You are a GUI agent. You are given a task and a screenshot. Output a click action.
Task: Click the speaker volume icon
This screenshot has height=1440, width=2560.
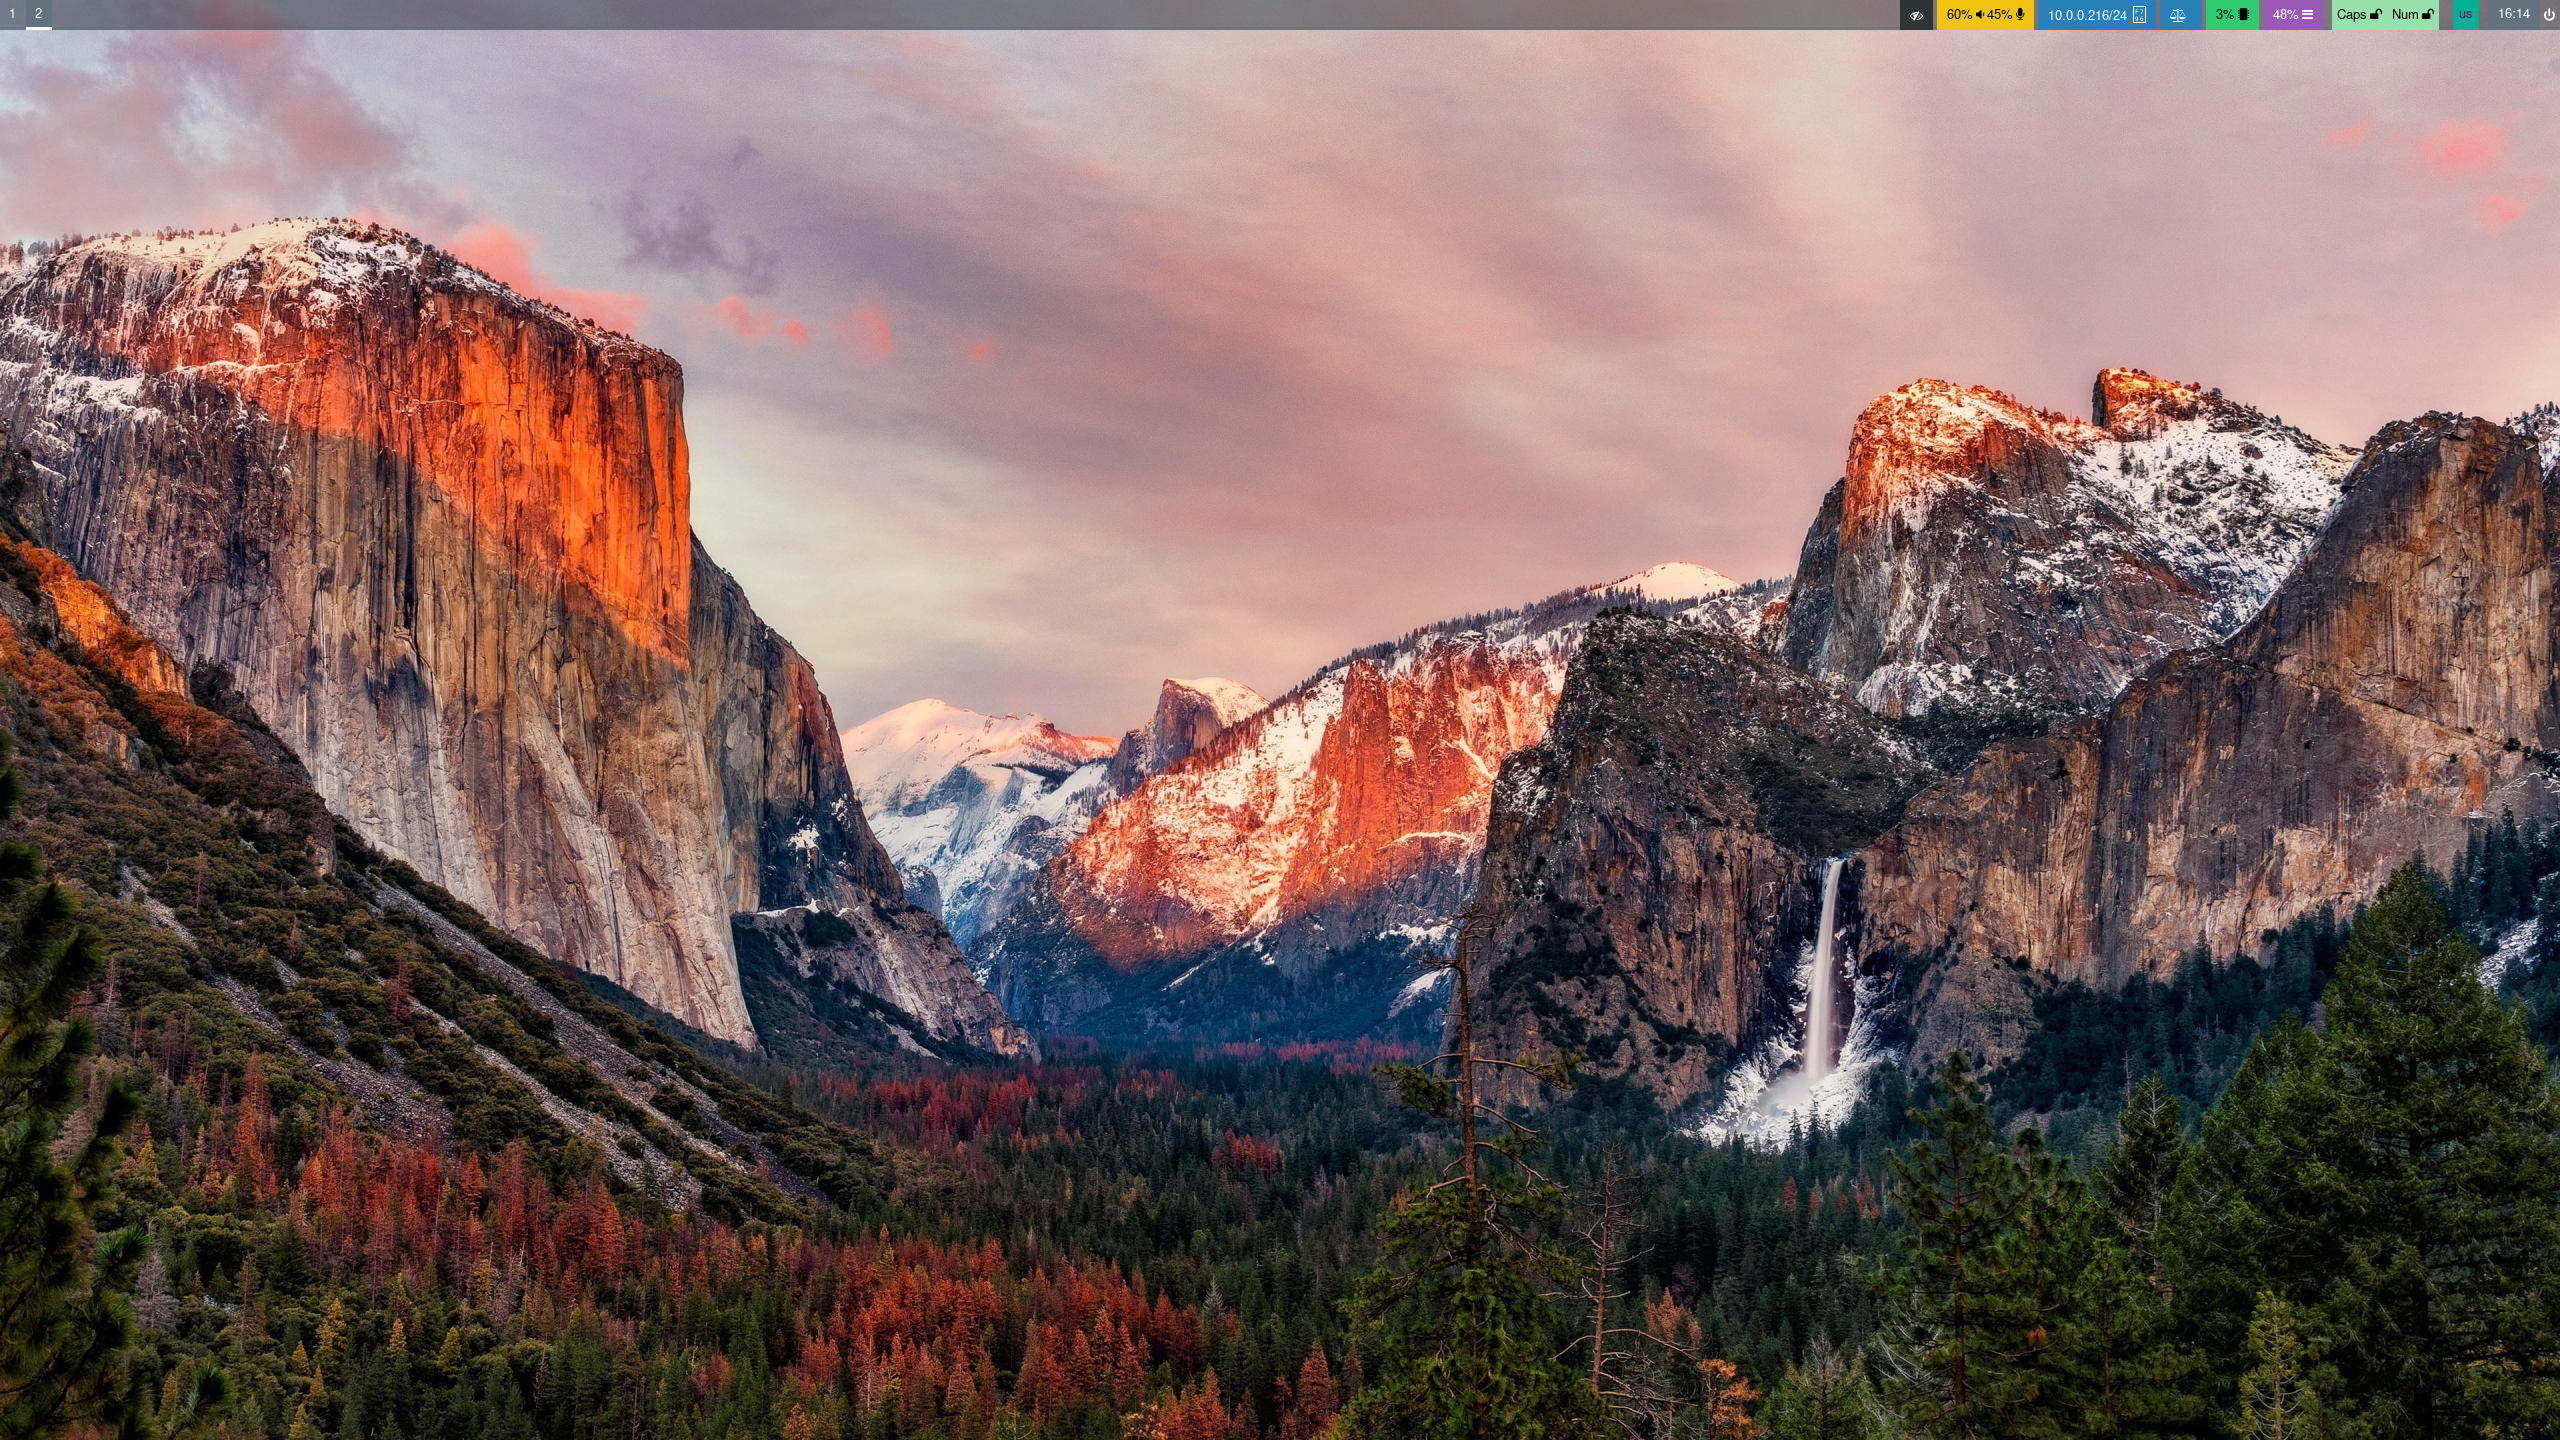coord(1979,15)
